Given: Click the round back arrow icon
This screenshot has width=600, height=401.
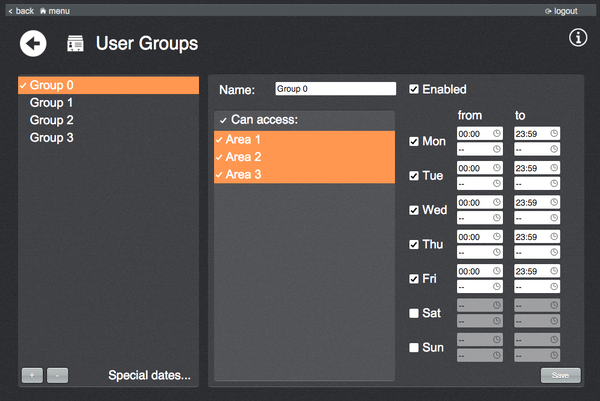Looking at the screenshot, I should coord(33,43).
